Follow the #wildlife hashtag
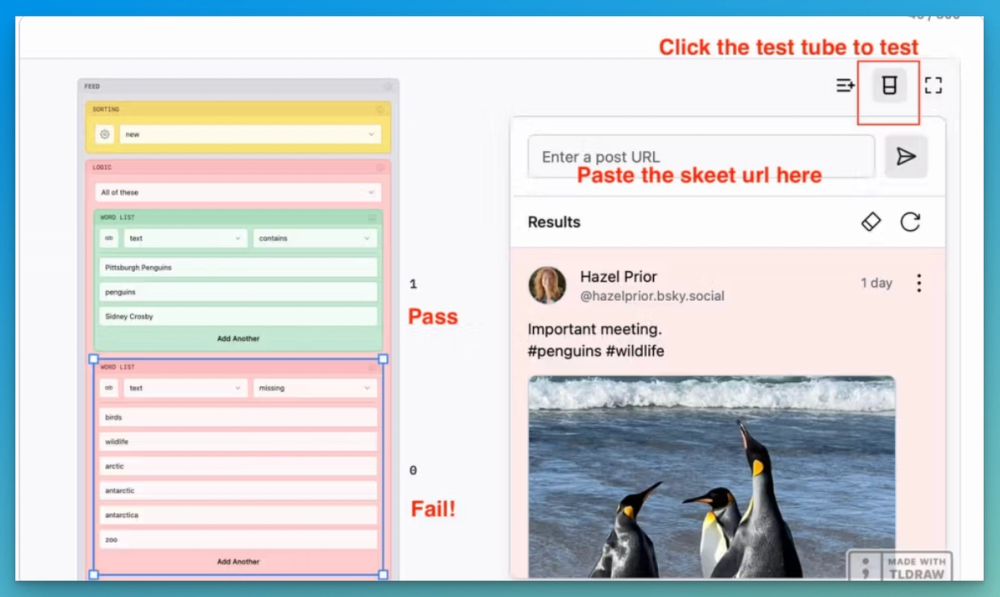Viewport: 1000px width, 597px height. click(x=635, y=351)
